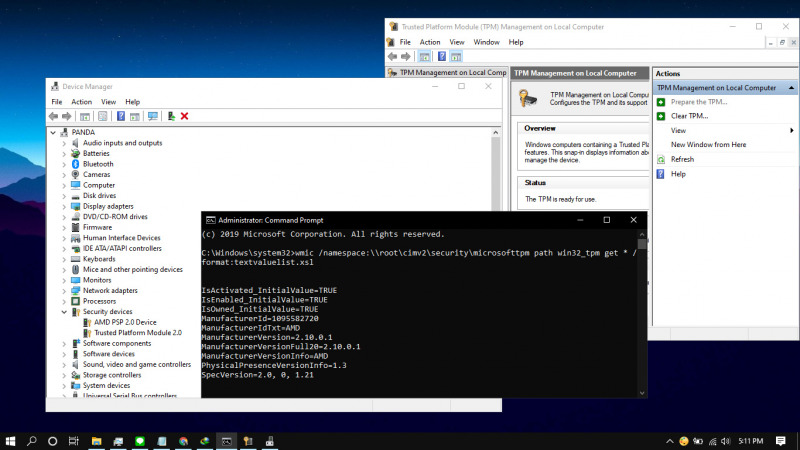Select Human Interface Devices row
The width and height of the screenshot is (800, 450).
[121, 238]
